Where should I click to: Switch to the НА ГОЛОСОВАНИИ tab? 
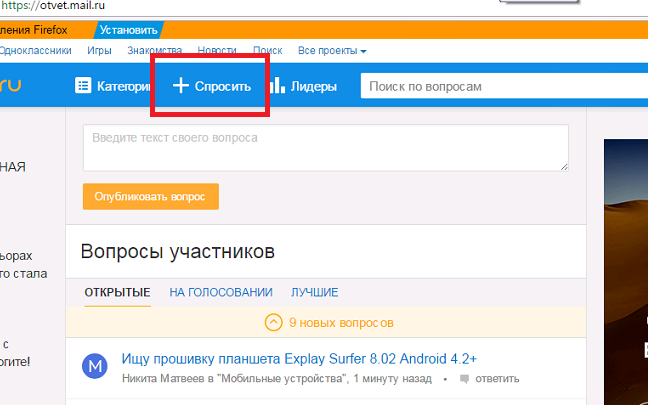[x=221, y=293]
